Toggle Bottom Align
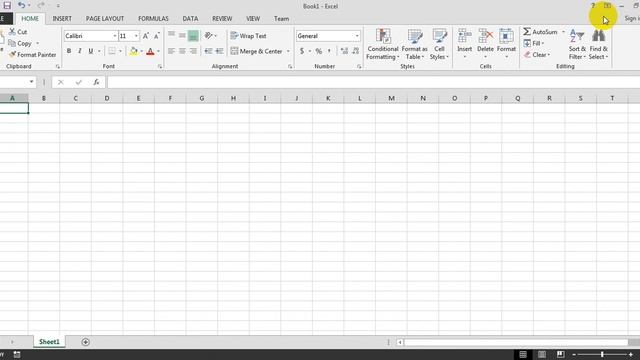 (193, 36)
